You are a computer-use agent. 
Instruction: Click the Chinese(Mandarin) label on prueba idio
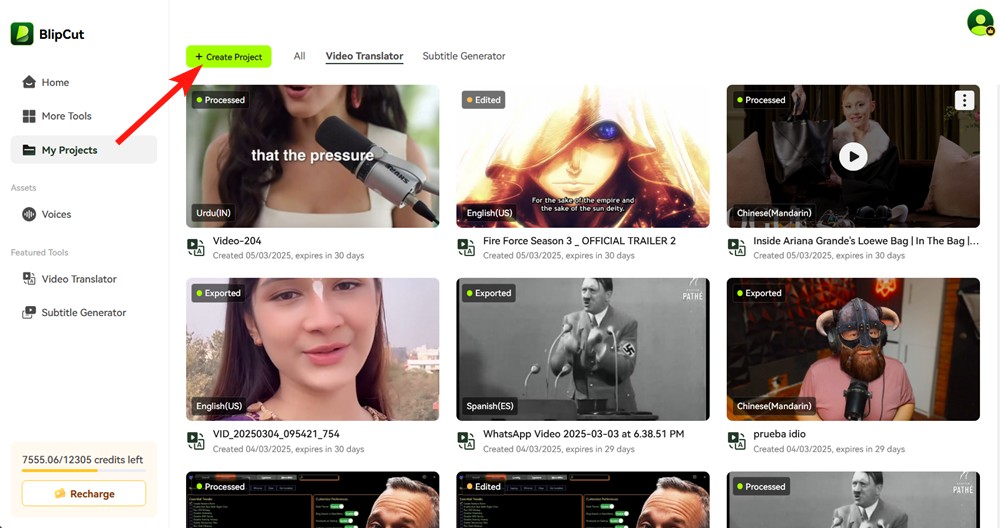click(774, 406)
